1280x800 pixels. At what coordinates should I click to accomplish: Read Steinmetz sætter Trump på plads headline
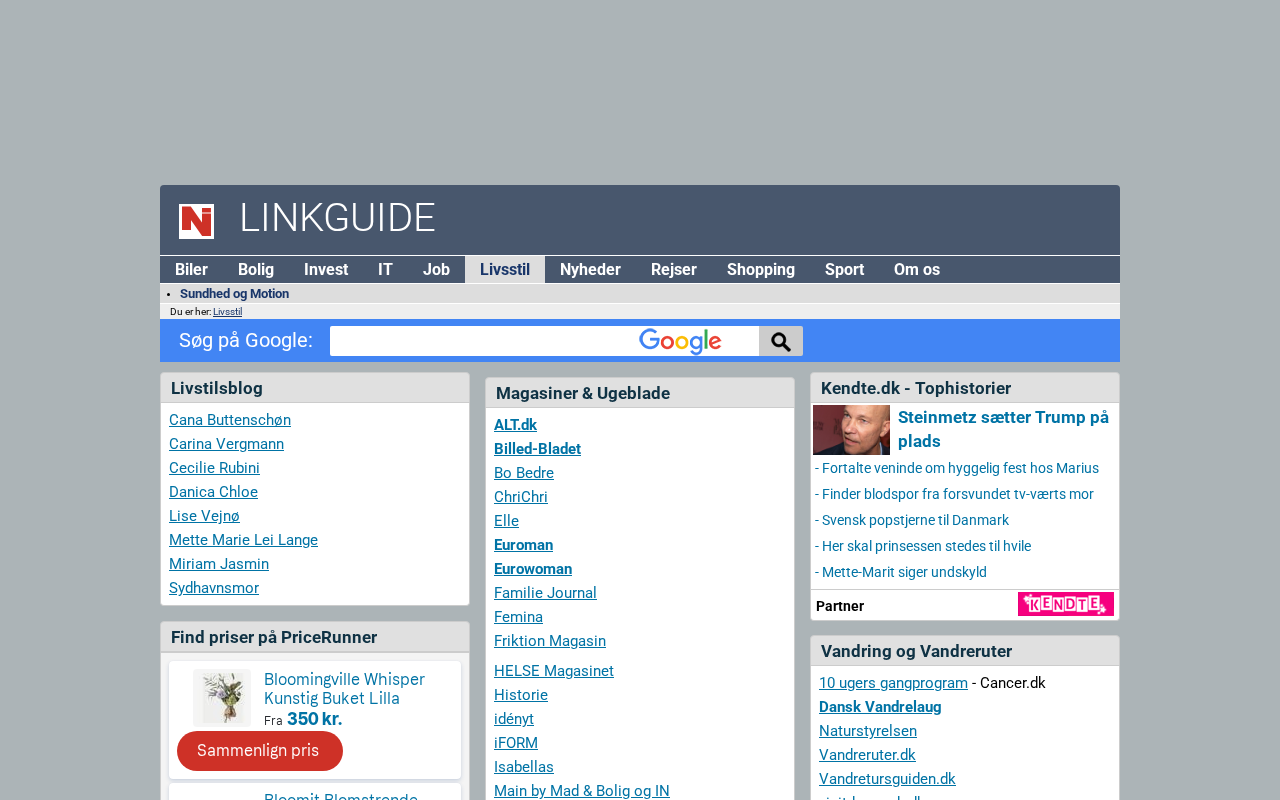point(1003,429)
